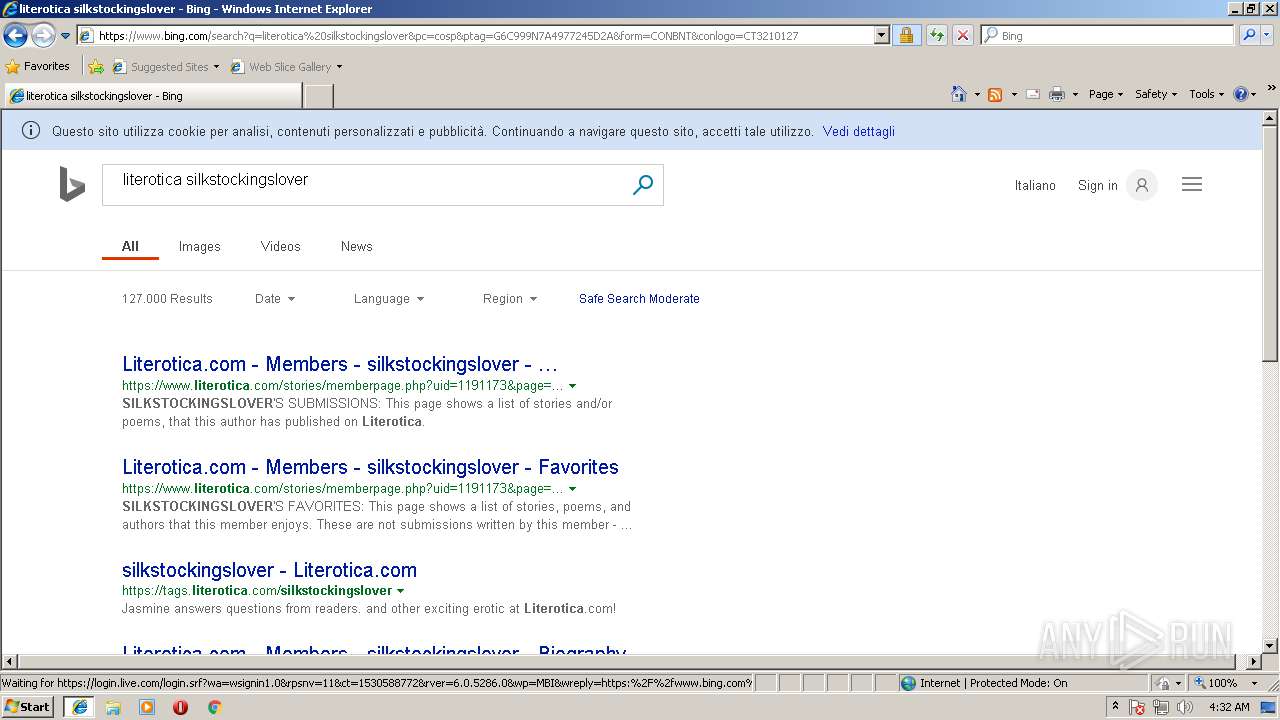
Task: Open the Tools menu
Action: [1207, 94]
